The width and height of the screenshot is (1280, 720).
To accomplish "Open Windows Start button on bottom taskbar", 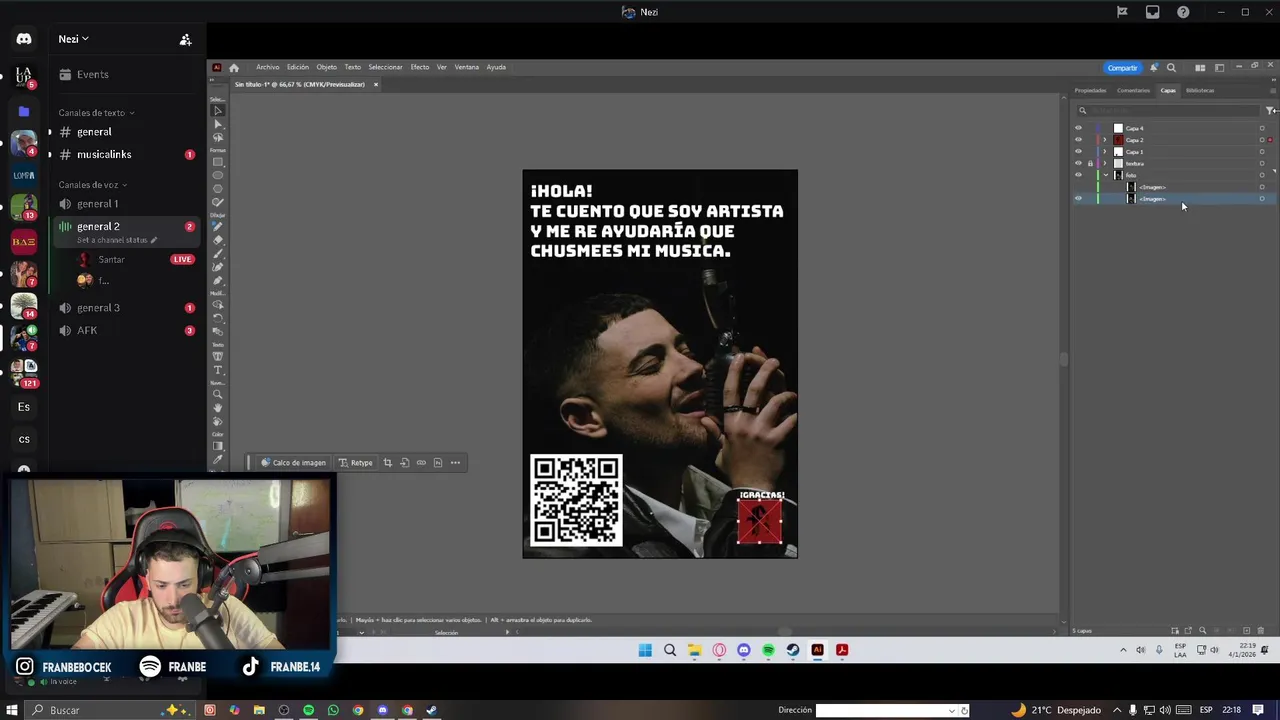I will click(12, 710).
